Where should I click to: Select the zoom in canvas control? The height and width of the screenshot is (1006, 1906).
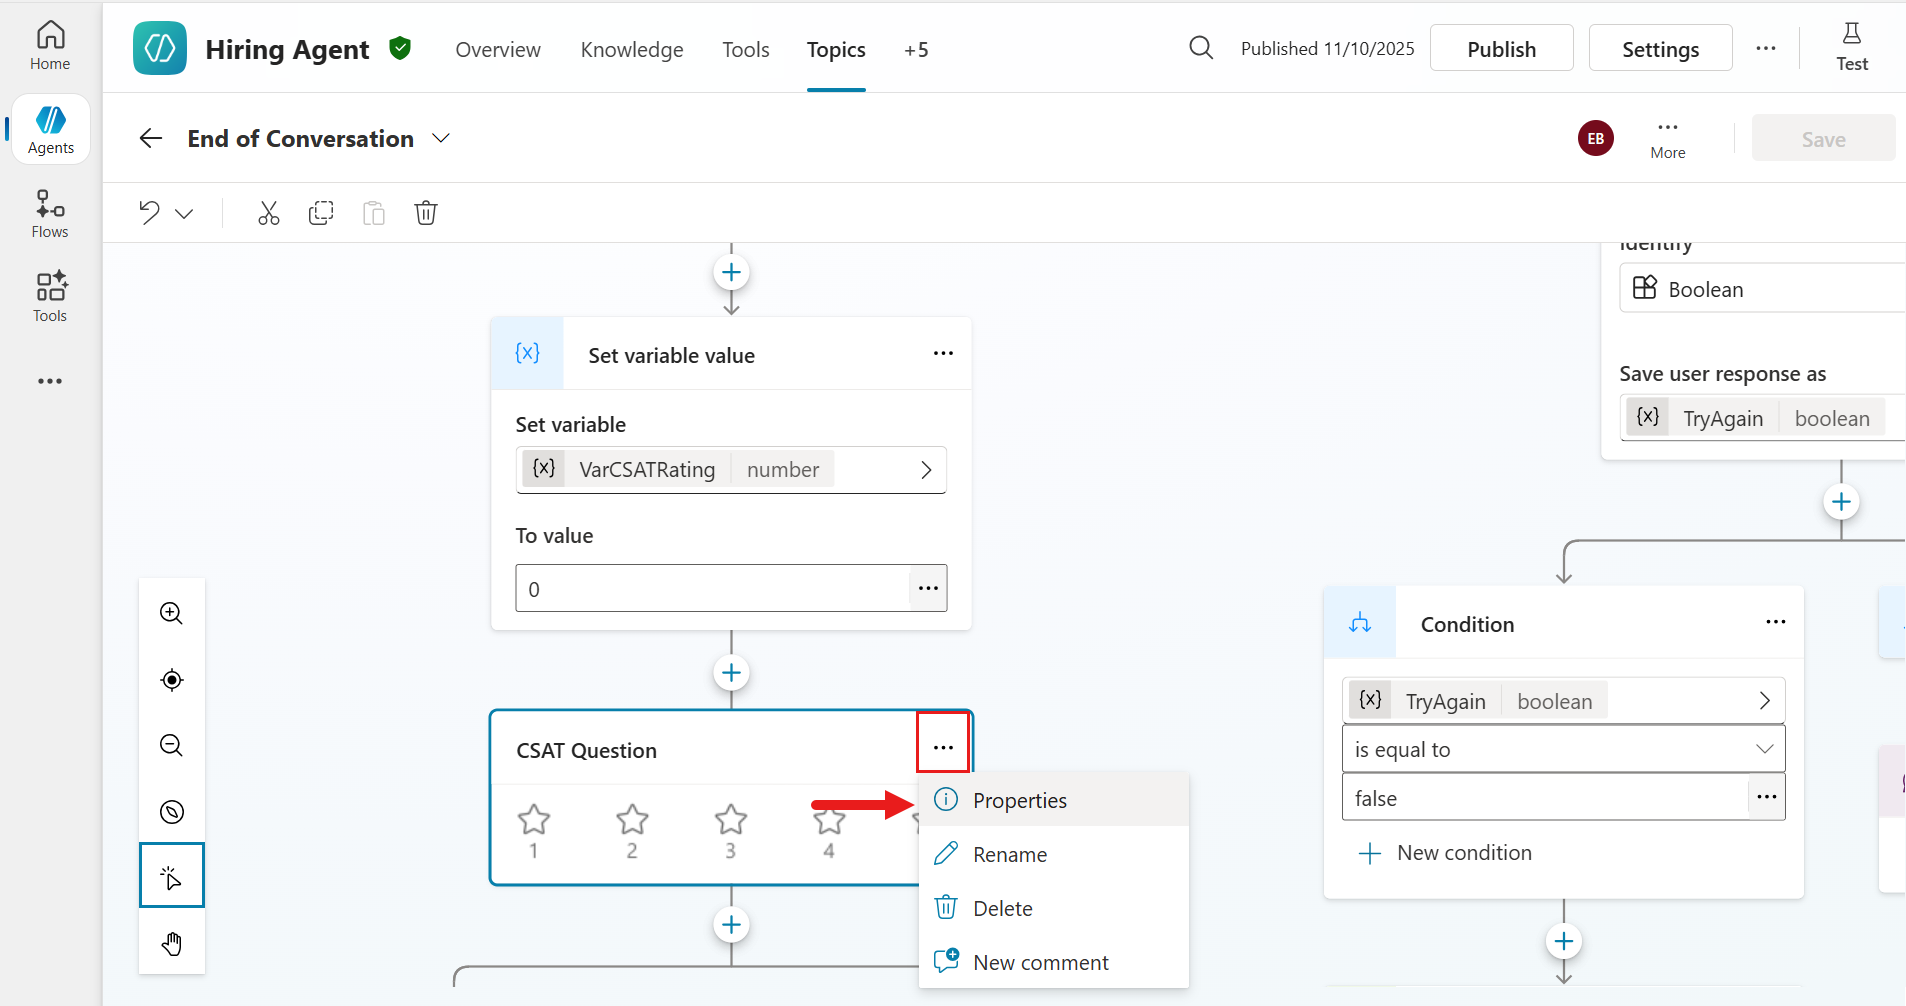[x=171, y=613]
